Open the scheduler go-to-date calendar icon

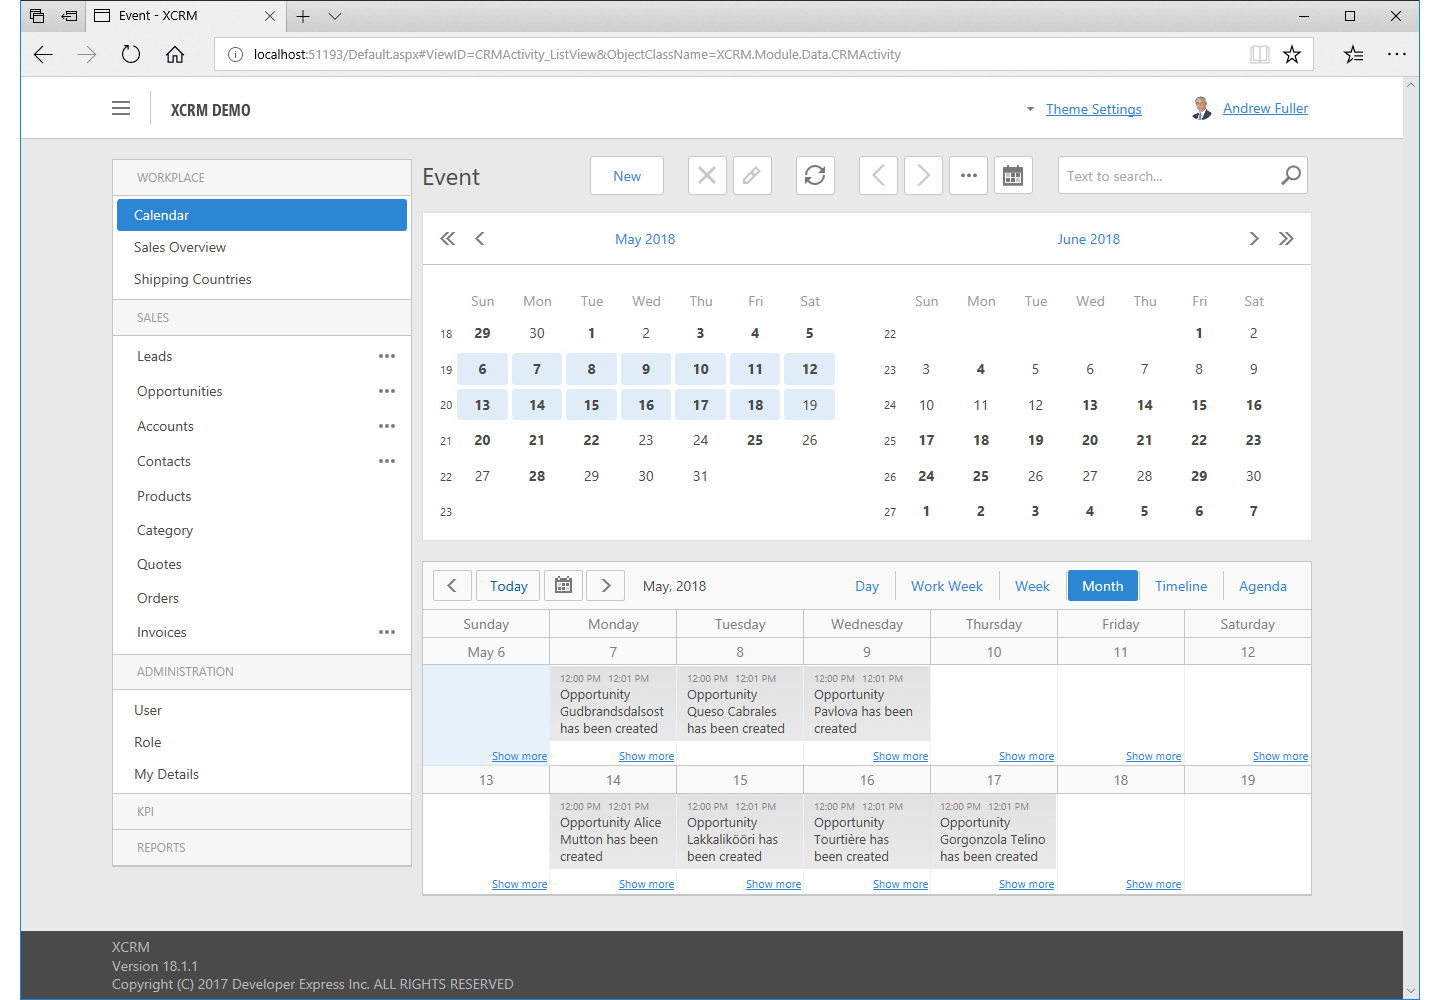tap(563, 586)
